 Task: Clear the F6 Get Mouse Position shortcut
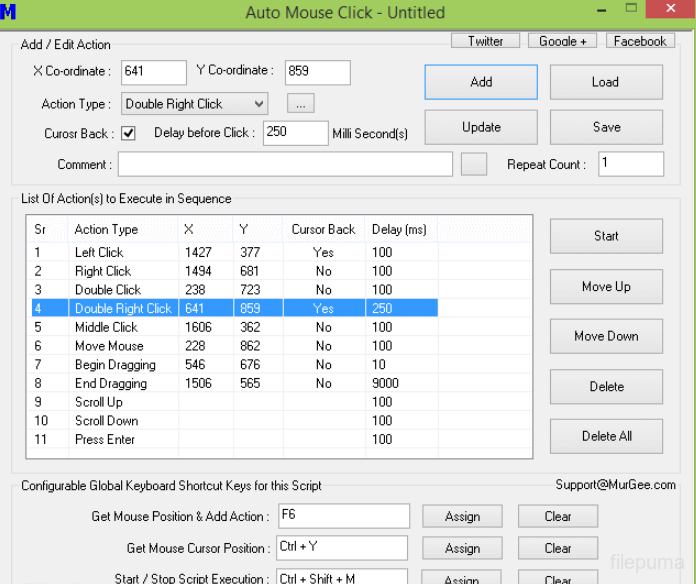(557, 517)
